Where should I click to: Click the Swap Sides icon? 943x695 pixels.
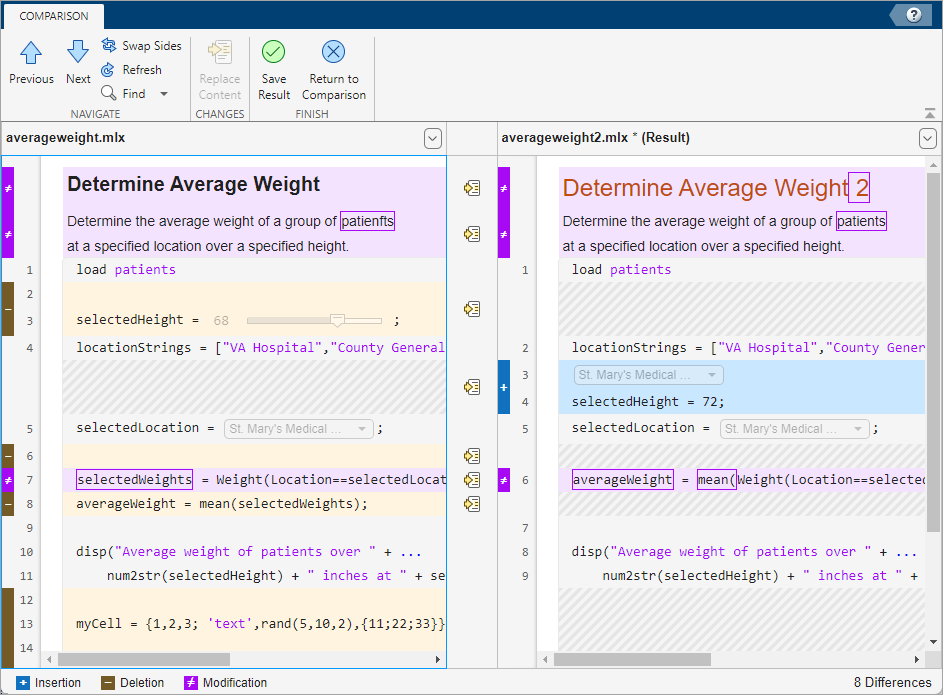[x=108, y=45]
